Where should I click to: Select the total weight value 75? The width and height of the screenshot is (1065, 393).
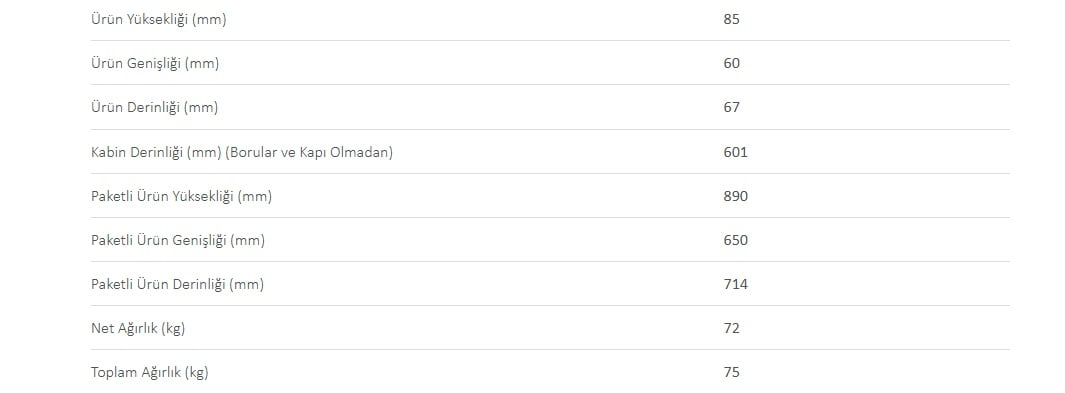(x=732, y=372)
